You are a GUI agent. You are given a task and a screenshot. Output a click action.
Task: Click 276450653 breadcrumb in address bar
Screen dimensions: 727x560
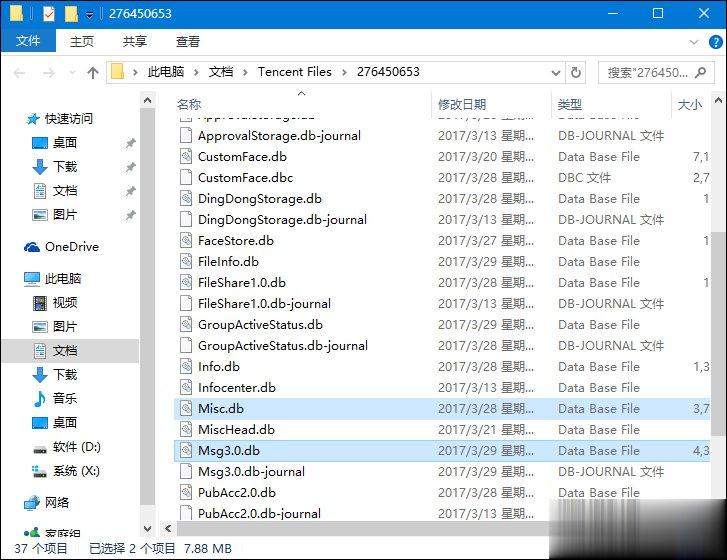pyautogui.click(x=388, y=72)
